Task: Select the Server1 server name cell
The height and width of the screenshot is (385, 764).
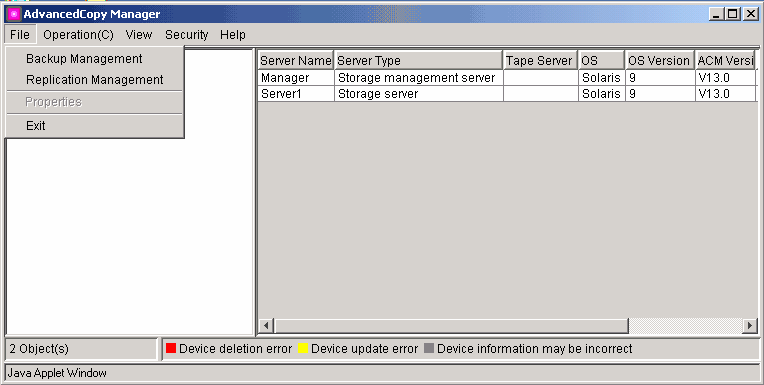Action: coord(296,94)
